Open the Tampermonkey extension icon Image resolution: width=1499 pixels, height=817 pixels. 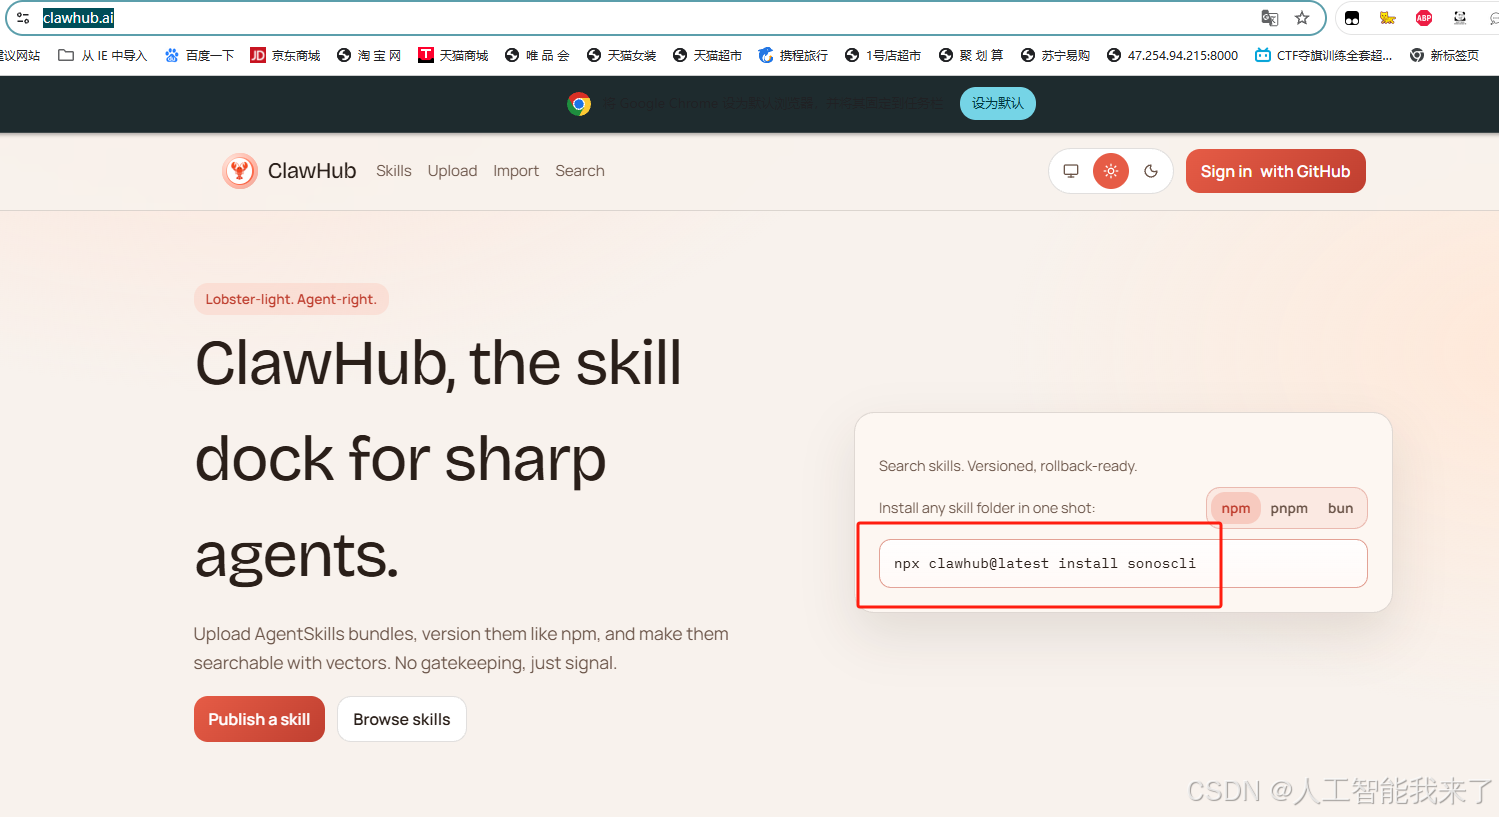point(1352,18)
